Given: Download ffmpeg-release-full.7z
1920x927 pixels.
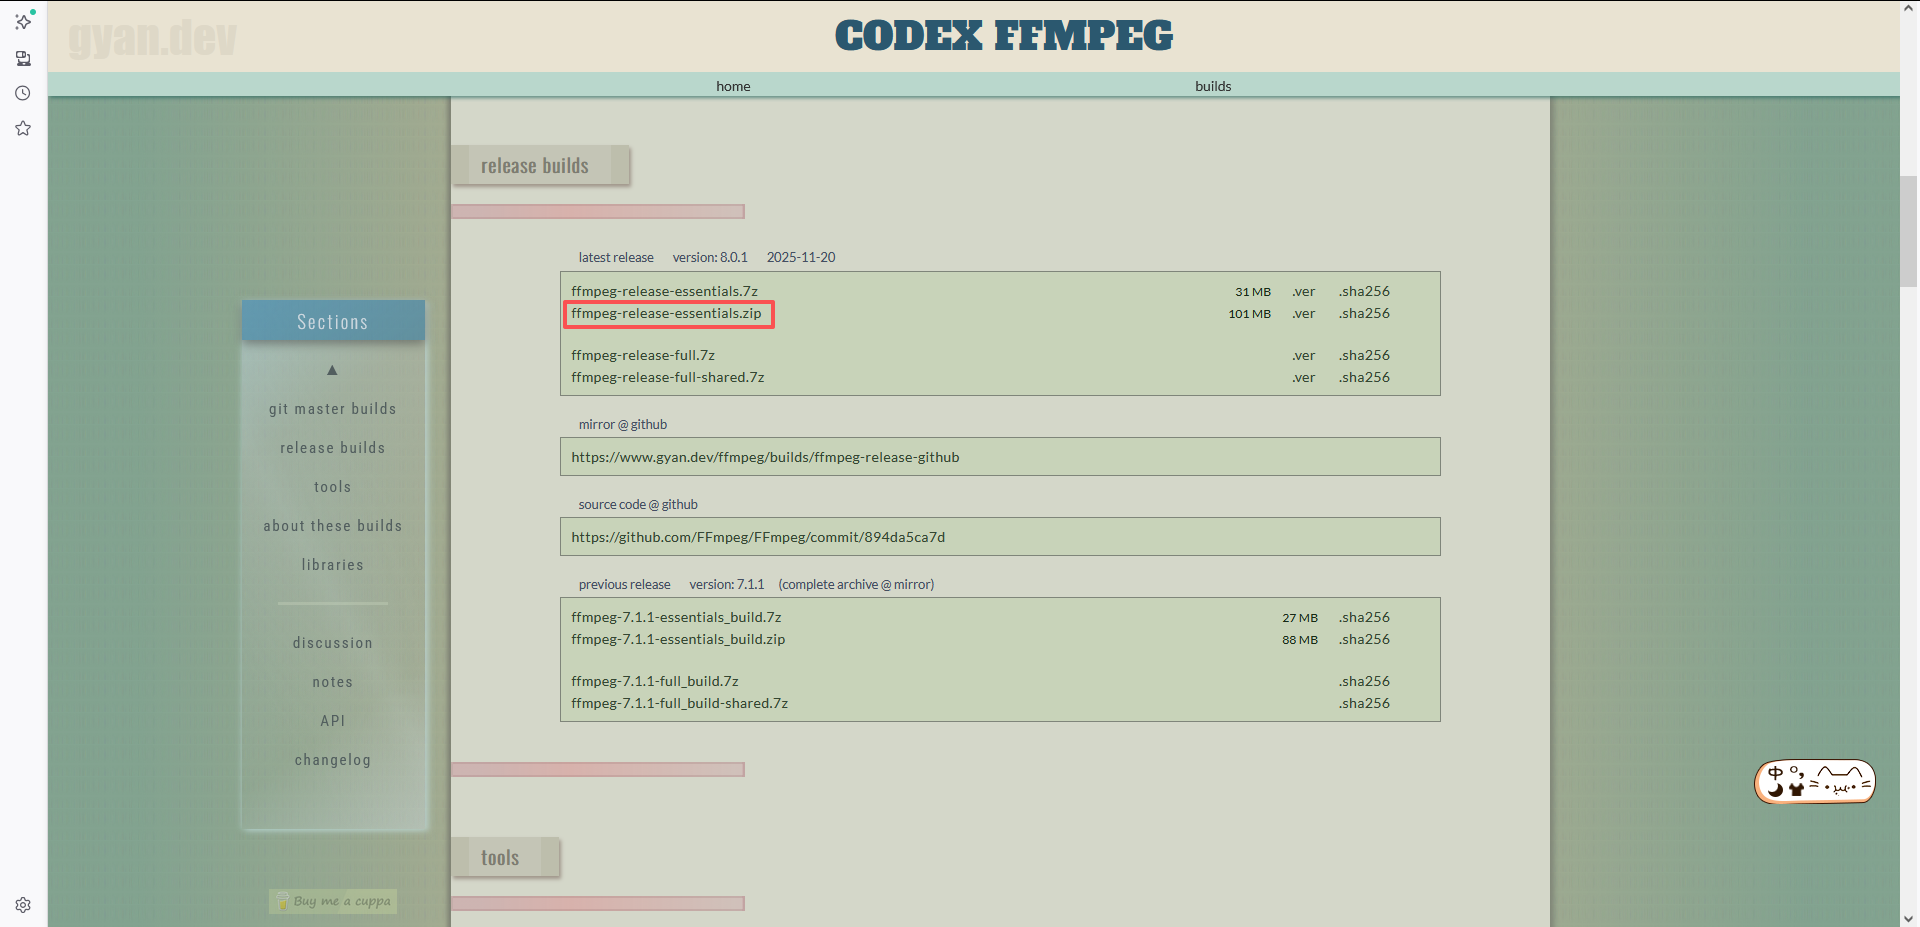Looking at the screenshot, I should point(643,355).
